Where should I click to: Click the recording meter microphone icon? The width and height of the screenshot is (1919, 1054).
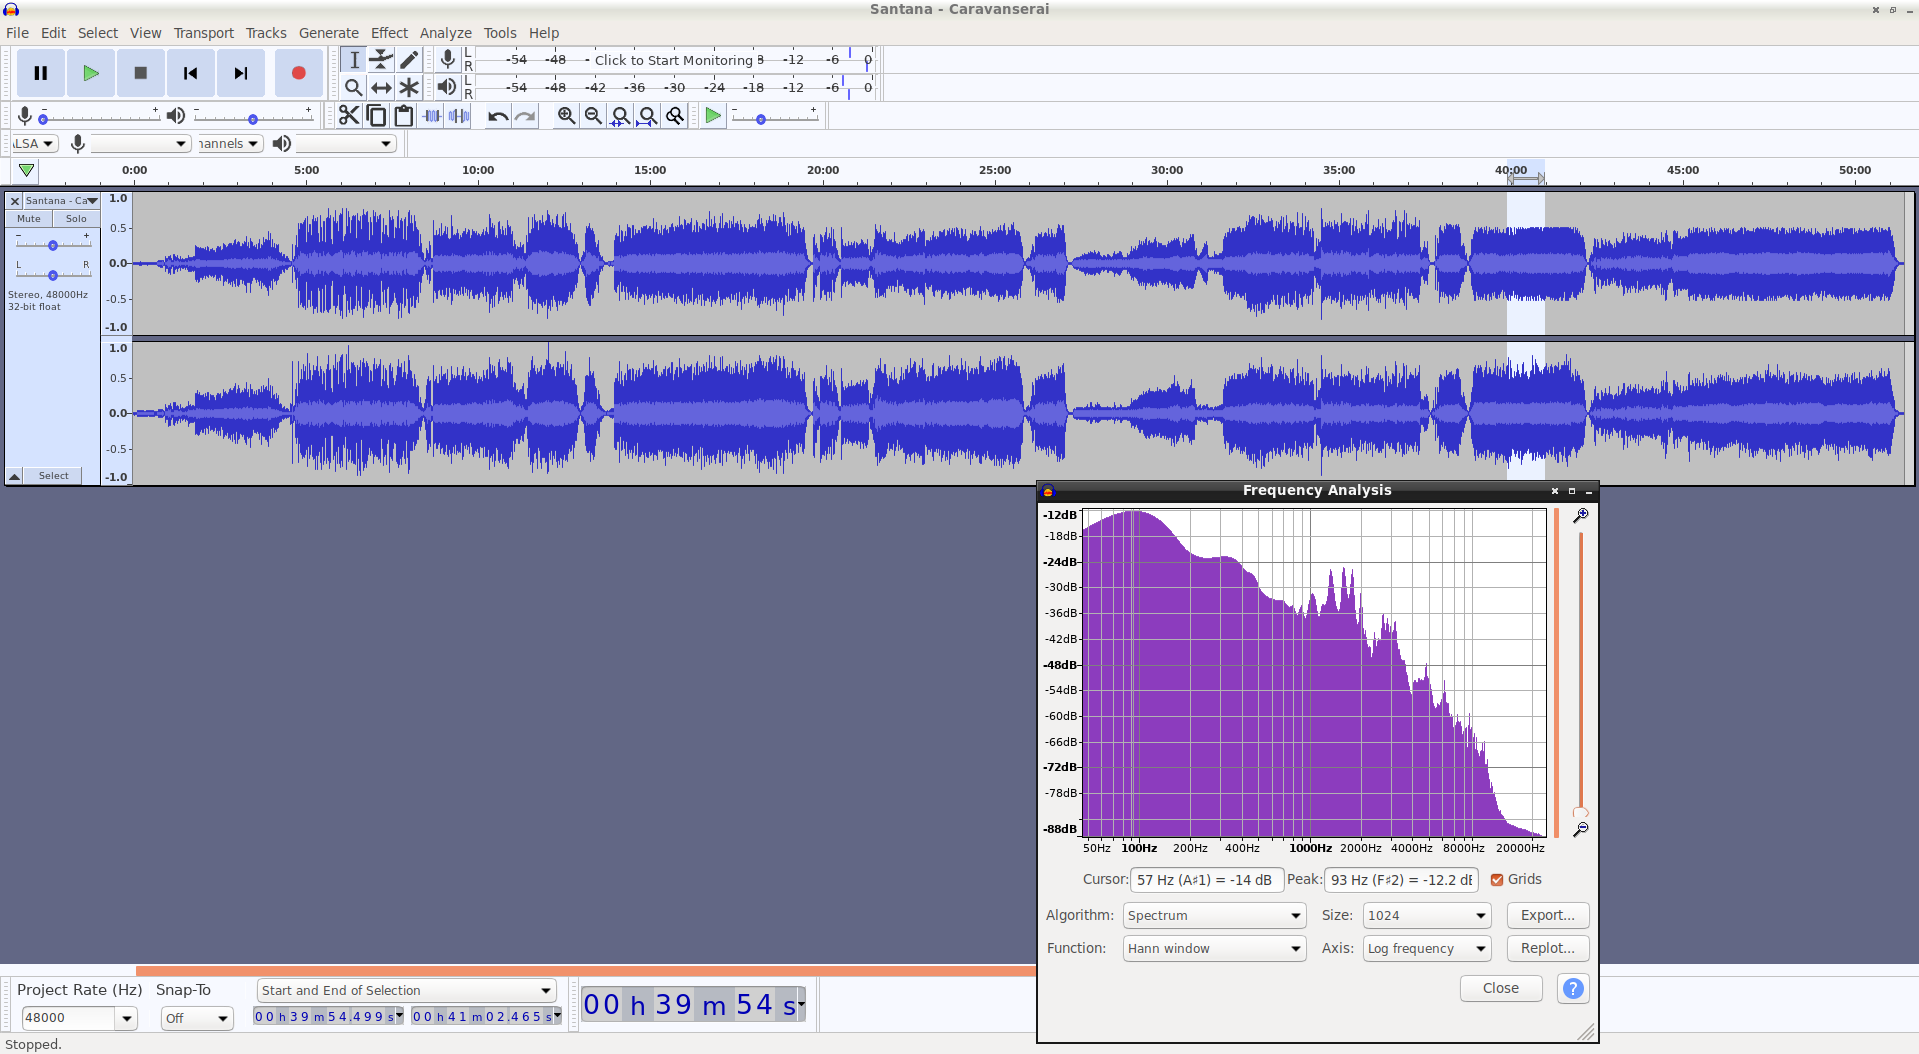448,59
